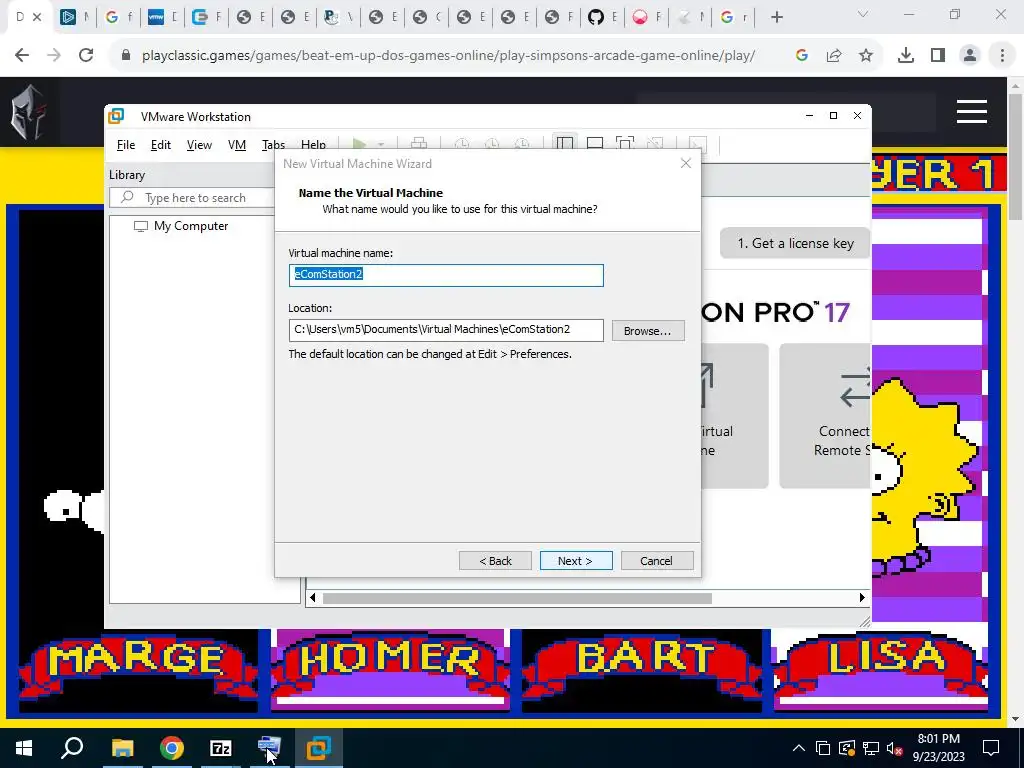Select MARGE character banner
This screenshot has width=1024, height=768.
[x=138, y=664]
